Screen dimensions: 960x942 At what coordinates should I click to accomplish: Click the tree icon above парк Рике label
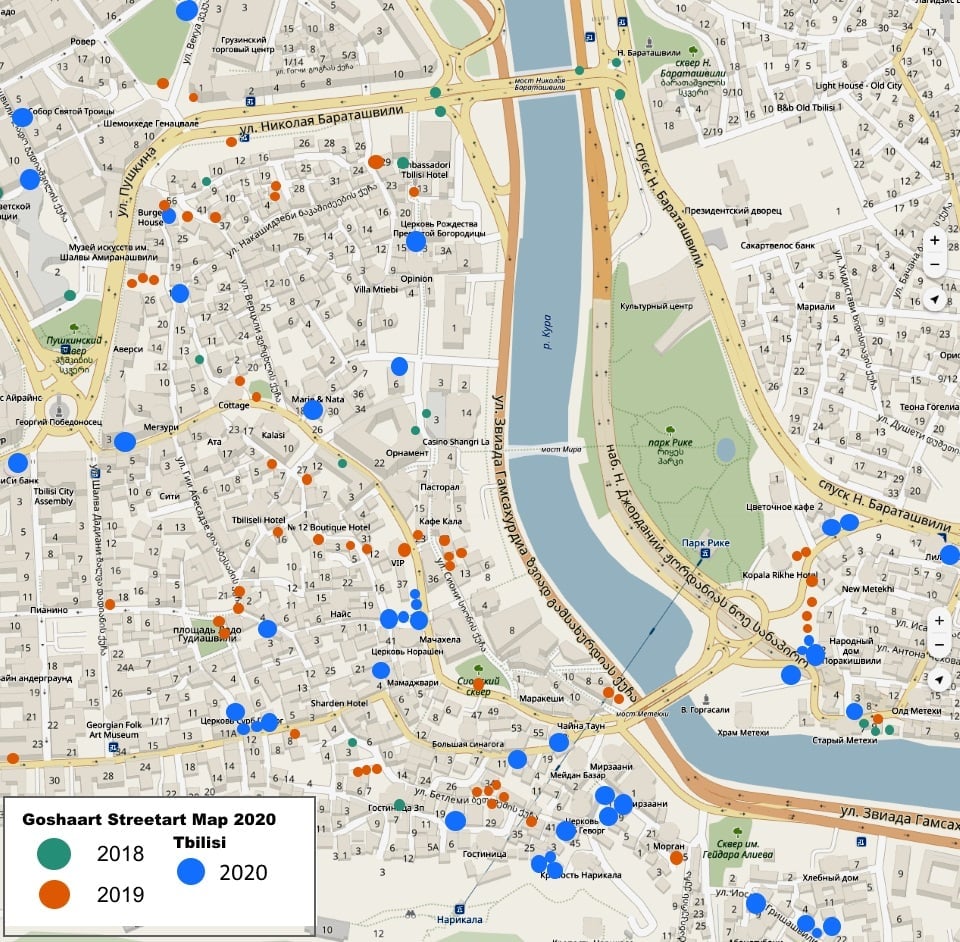tap(670, 430)
